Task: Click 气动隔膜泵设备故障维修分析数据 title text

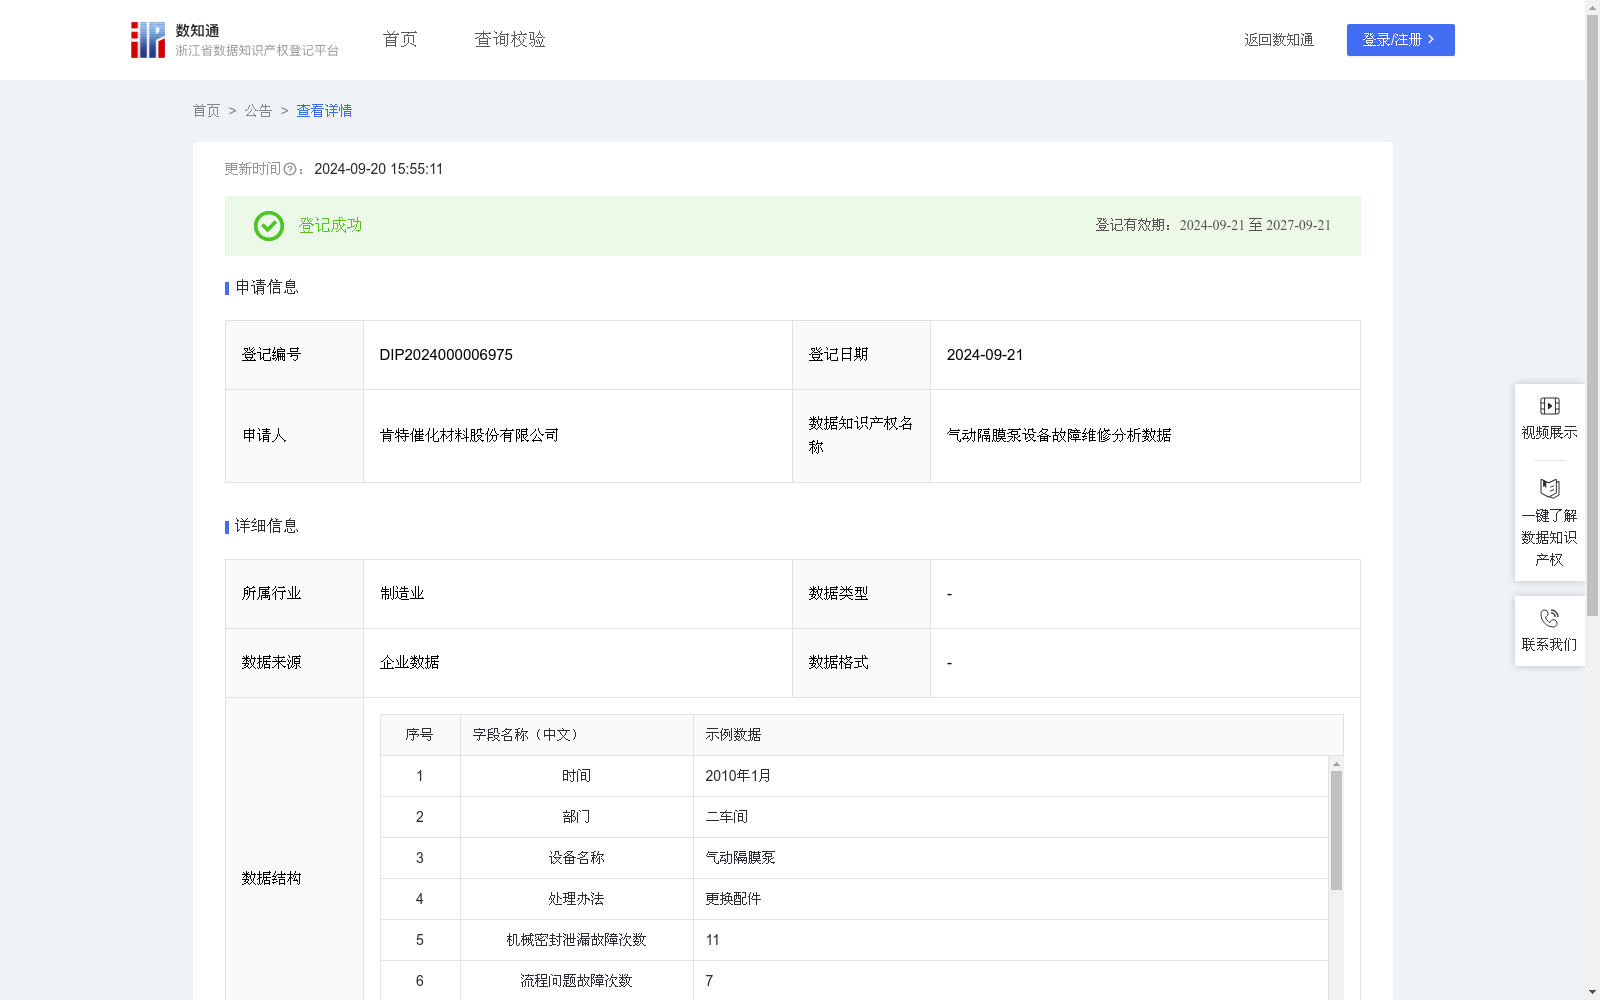Action: pyautogui.click(x=1059, y=435)
